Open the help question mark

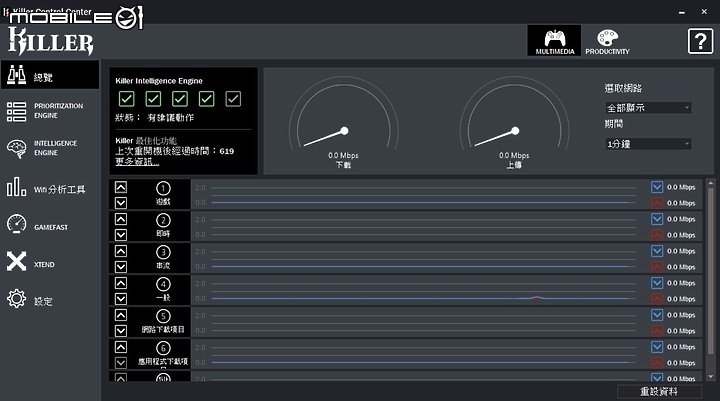(x=700, y=41)
